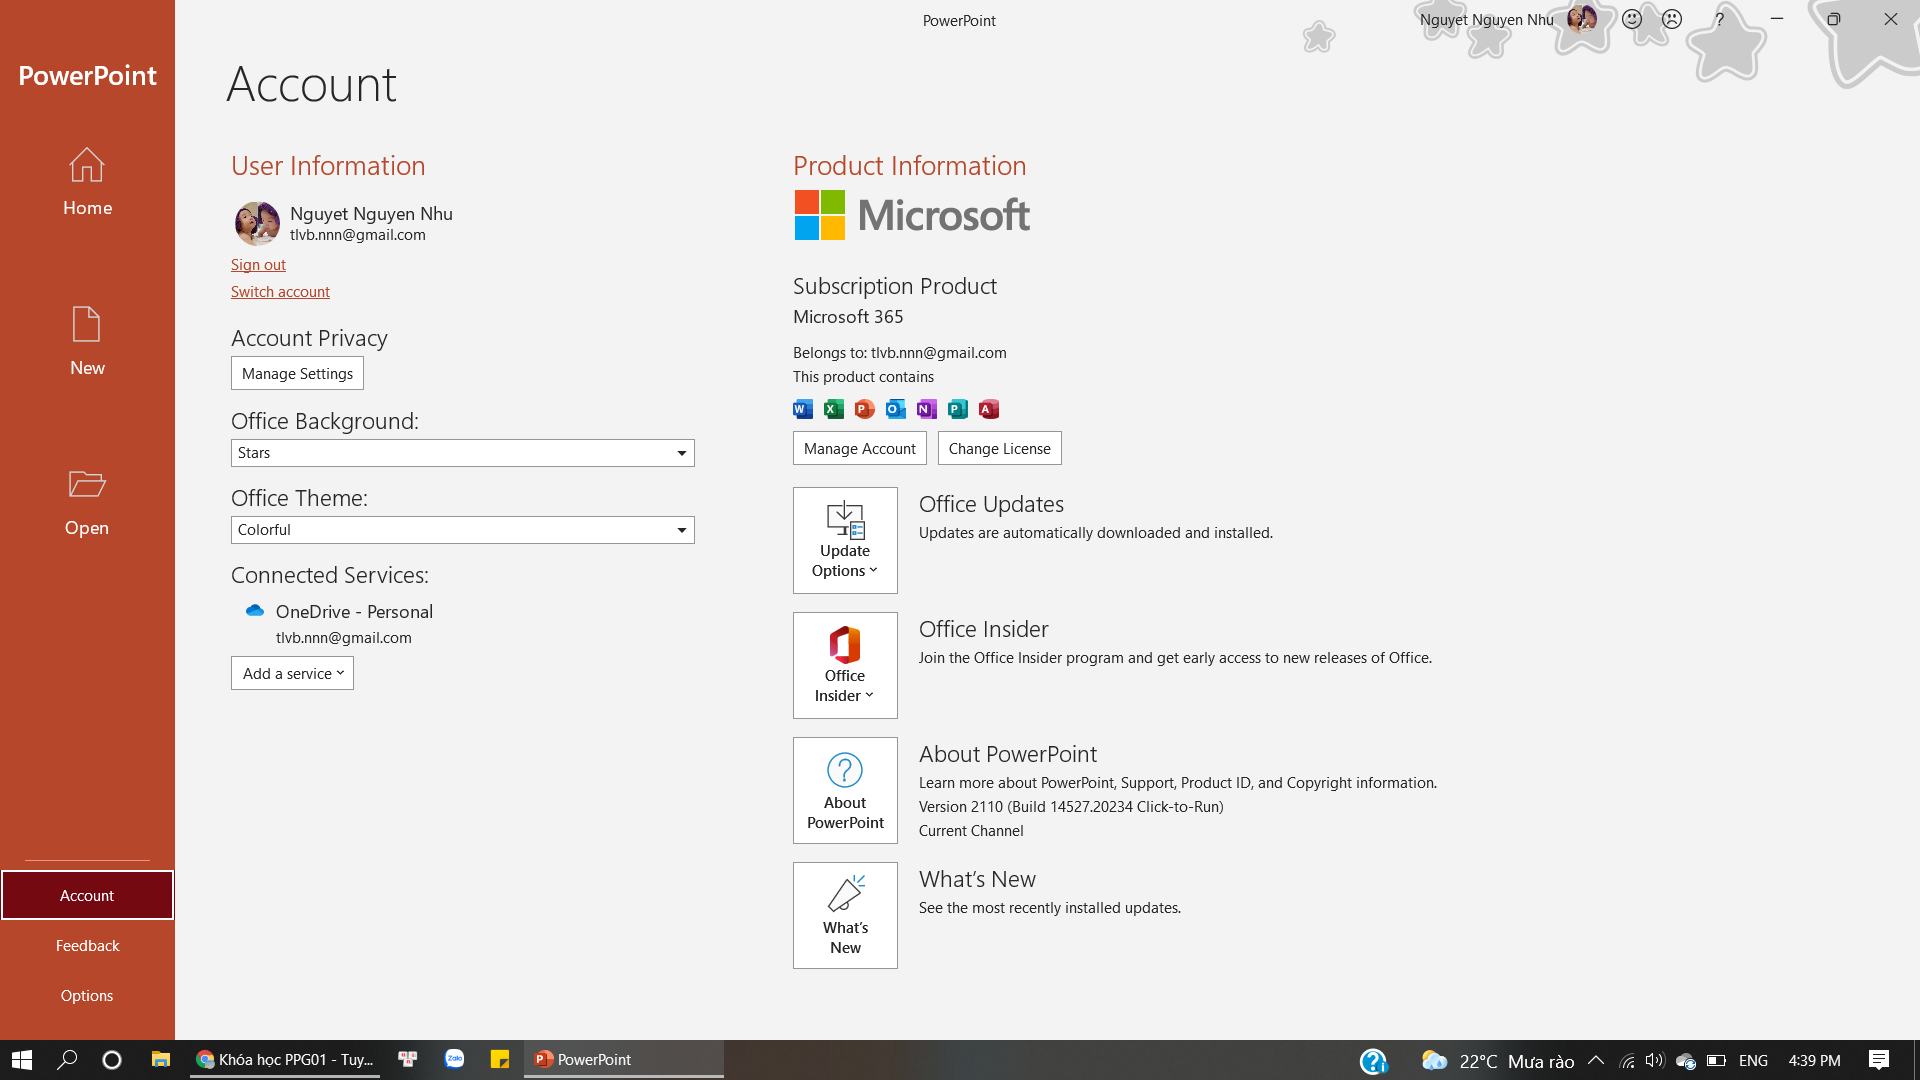
Task: Click the PowerPoint taskbar button
Action: coord(624,1060)
